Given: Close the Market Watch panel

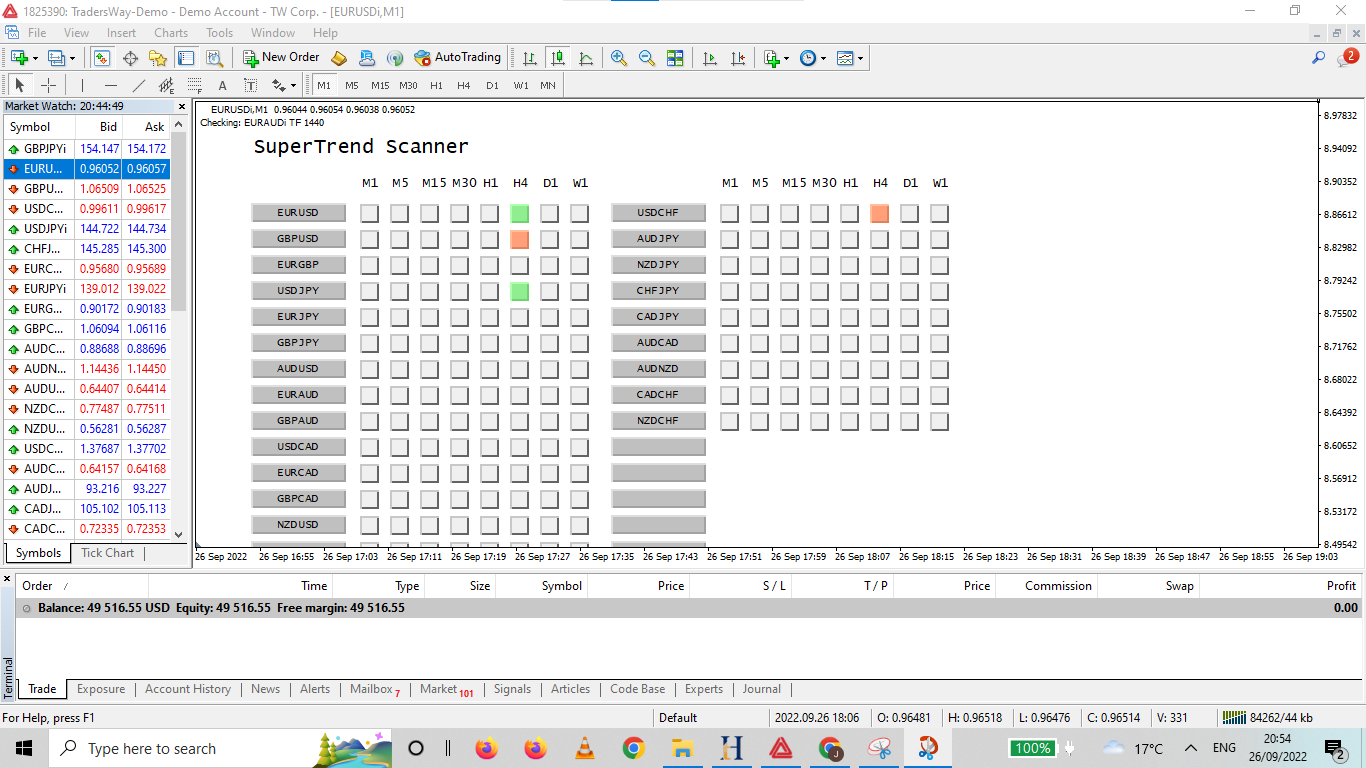Looking at the screenshot, I should tap(182, 106).
